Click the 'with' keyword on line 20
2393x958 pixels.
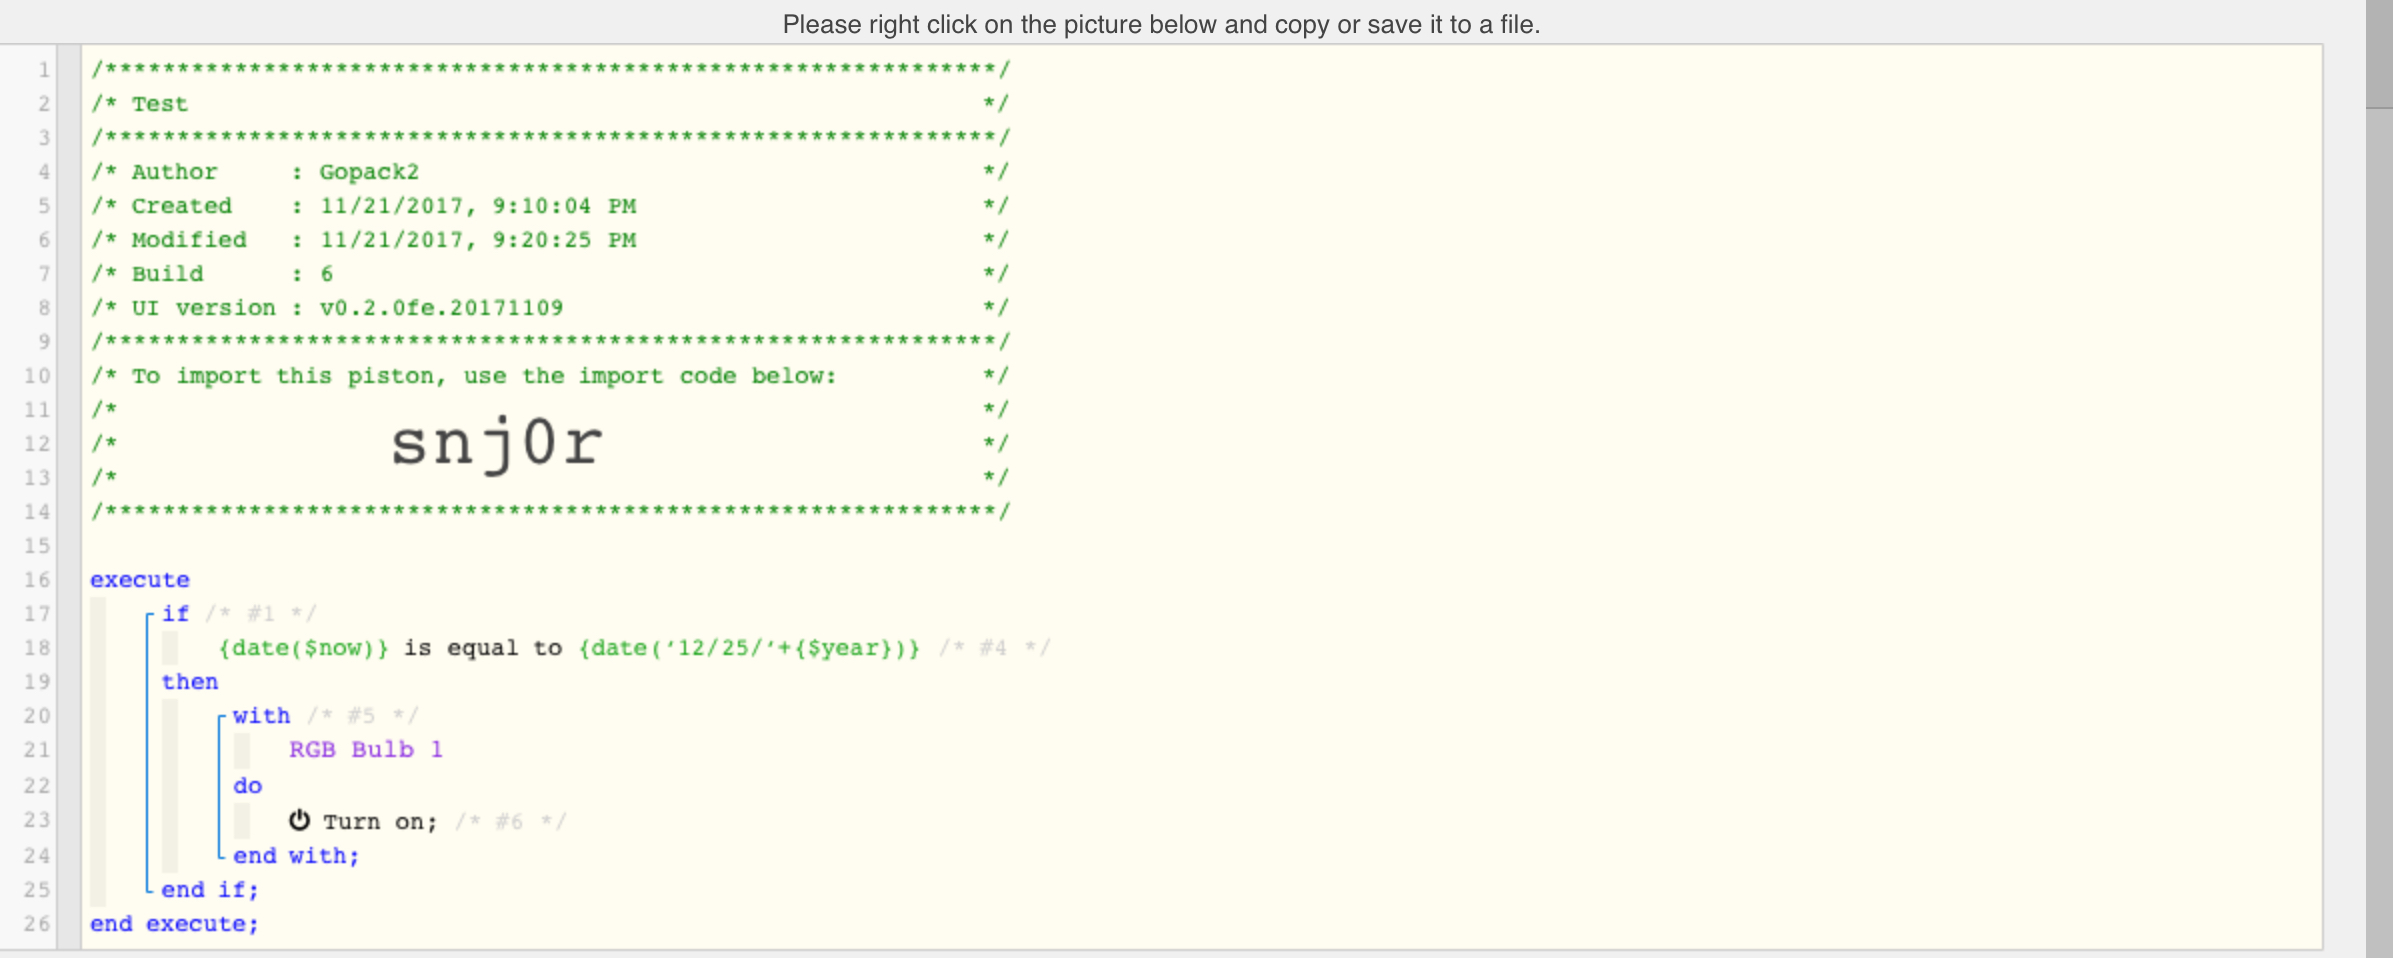[261, 716]
